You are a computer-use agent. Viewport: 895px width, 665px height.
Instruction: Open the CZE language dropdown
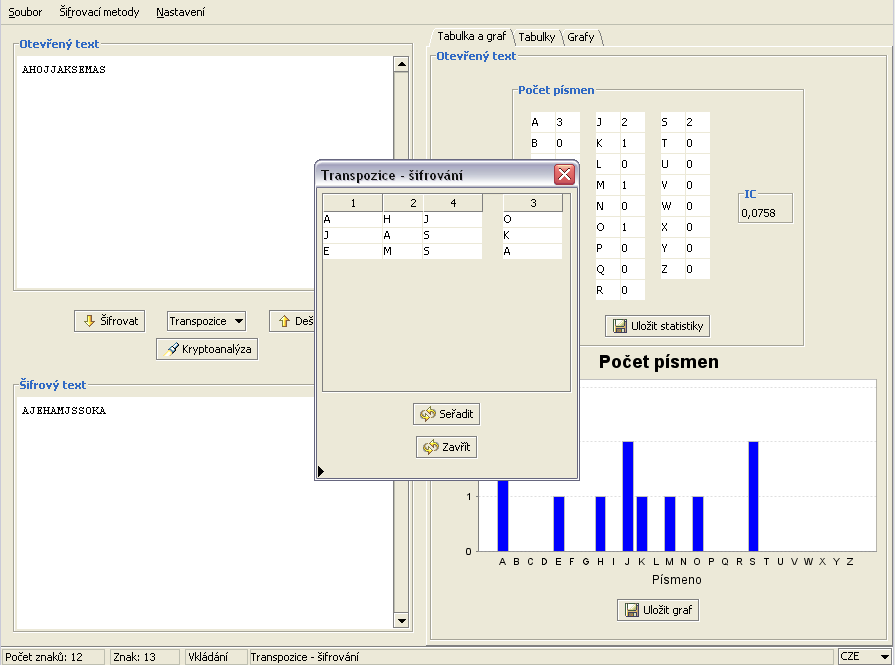point(865,656)
